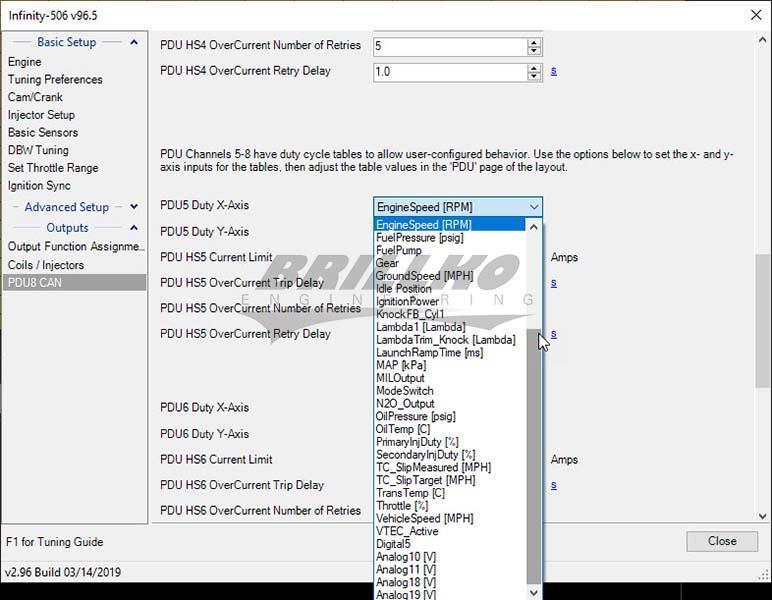
Task: Decrement PDU HS4 OverCurrent Retry Delay value
Action: pos(534,76)
